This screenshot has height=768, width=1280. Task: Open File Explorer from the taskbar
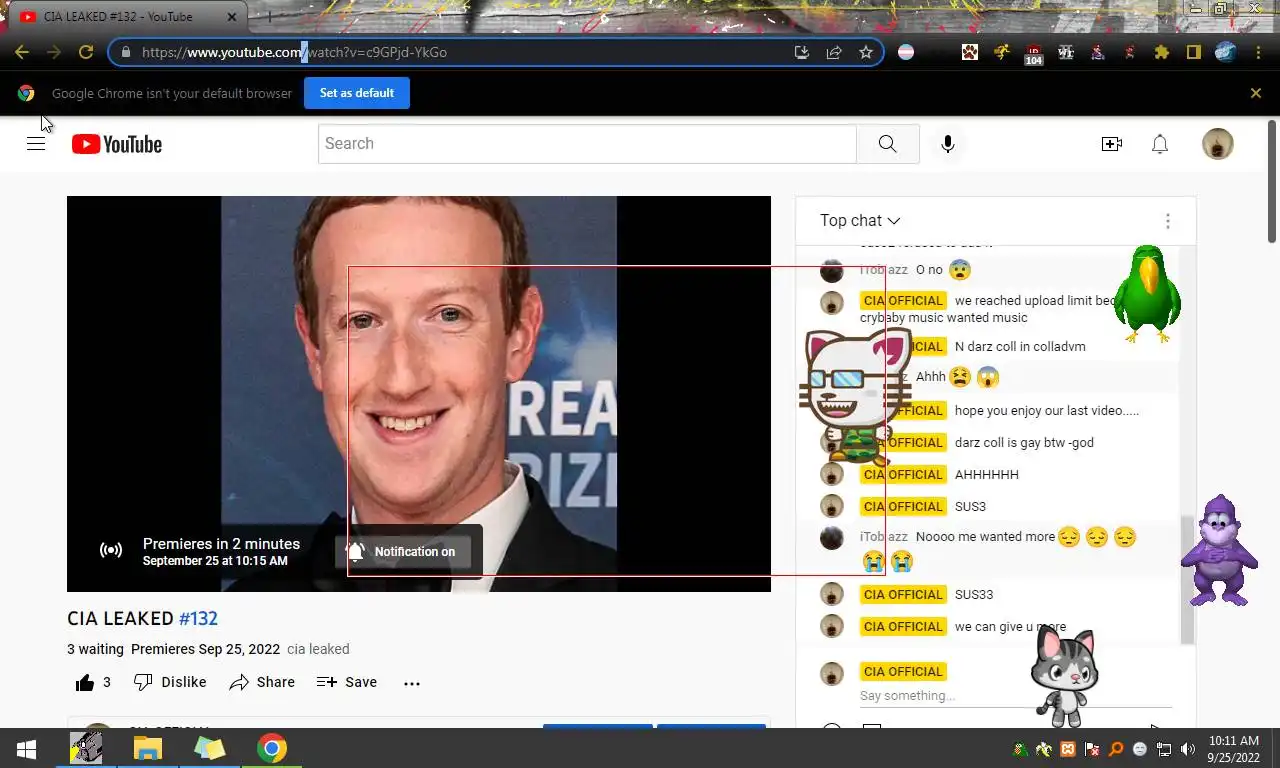point(148,749)
